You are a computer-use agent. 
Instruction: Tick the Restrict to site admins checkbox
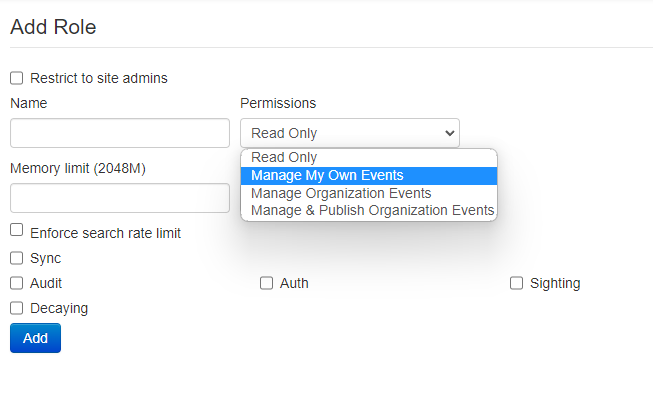(x=17, y=78)
